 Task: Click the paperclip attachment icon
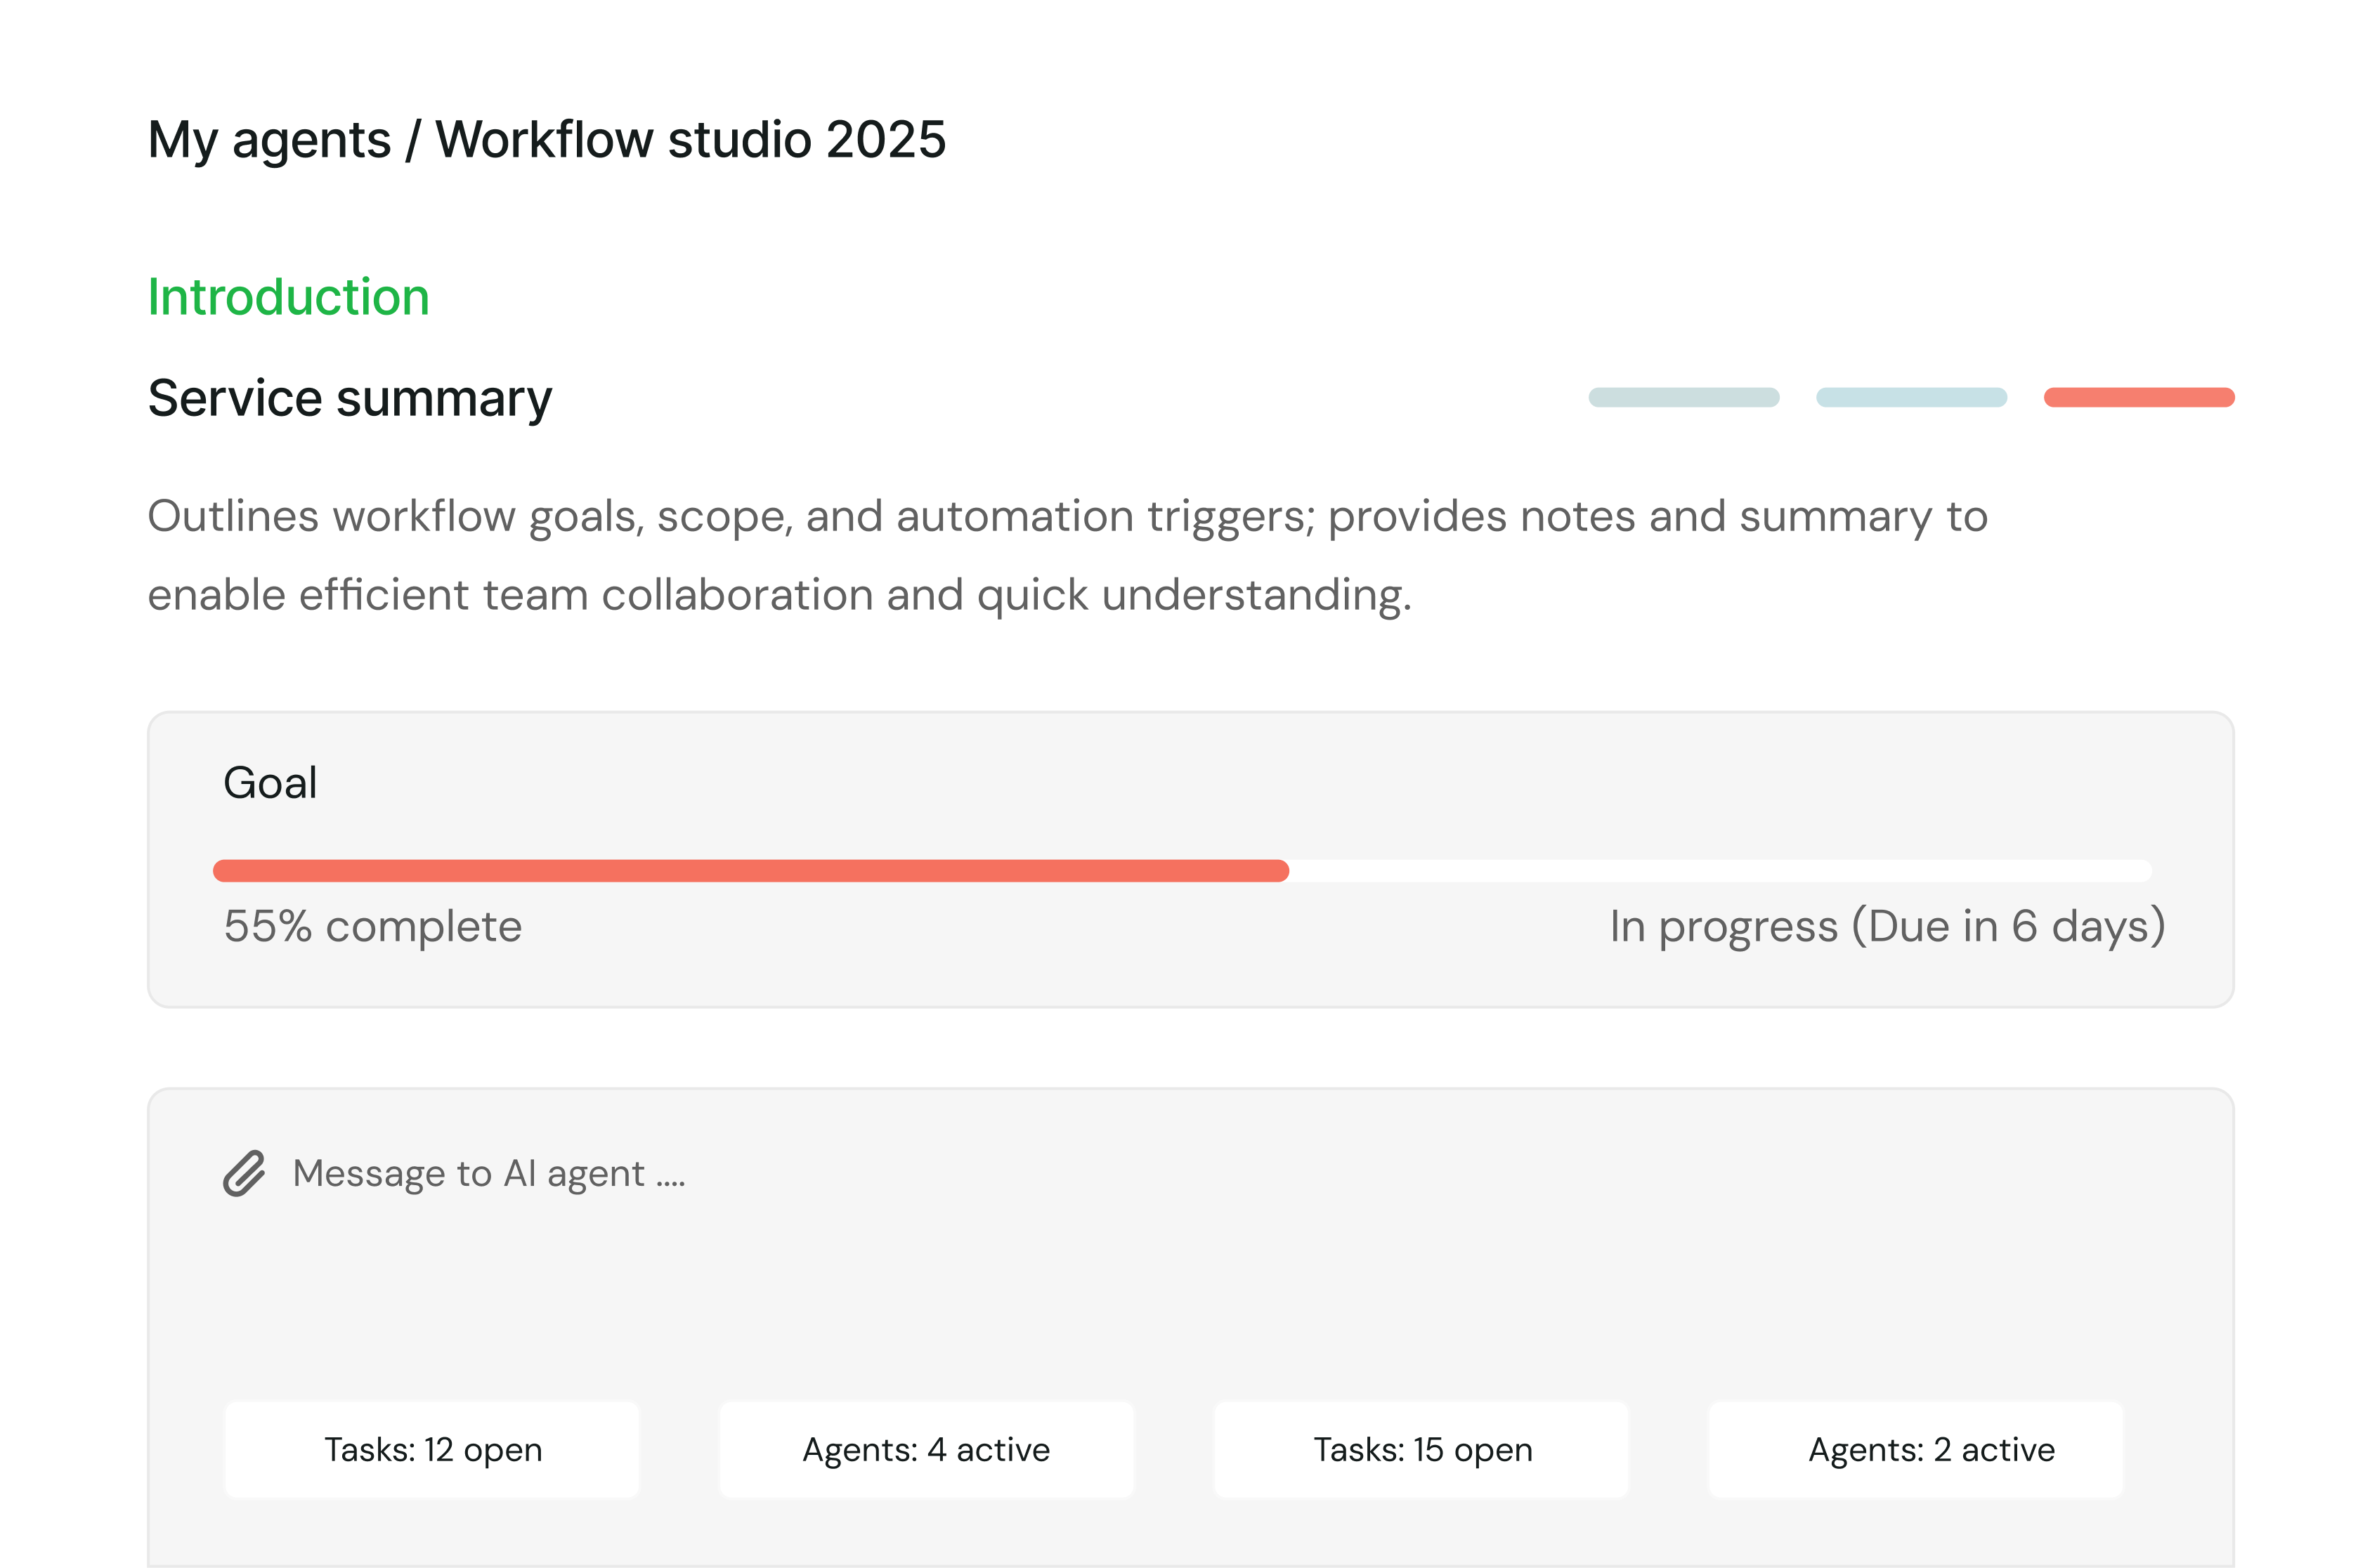(x=244, y=1173)
